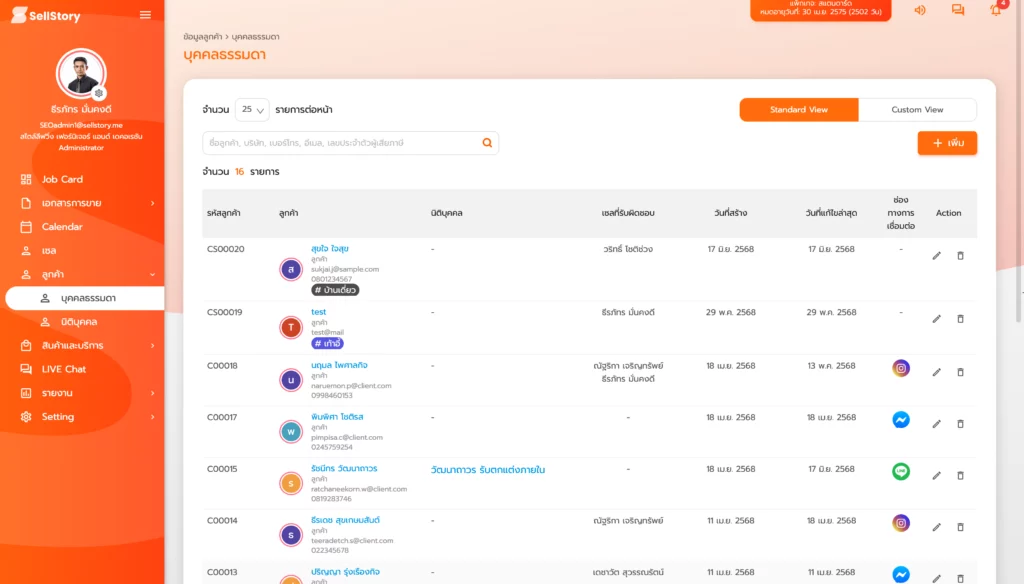Open profile settings gear on avatar
The image size is (1024, 584).
(x=99, y=93)
